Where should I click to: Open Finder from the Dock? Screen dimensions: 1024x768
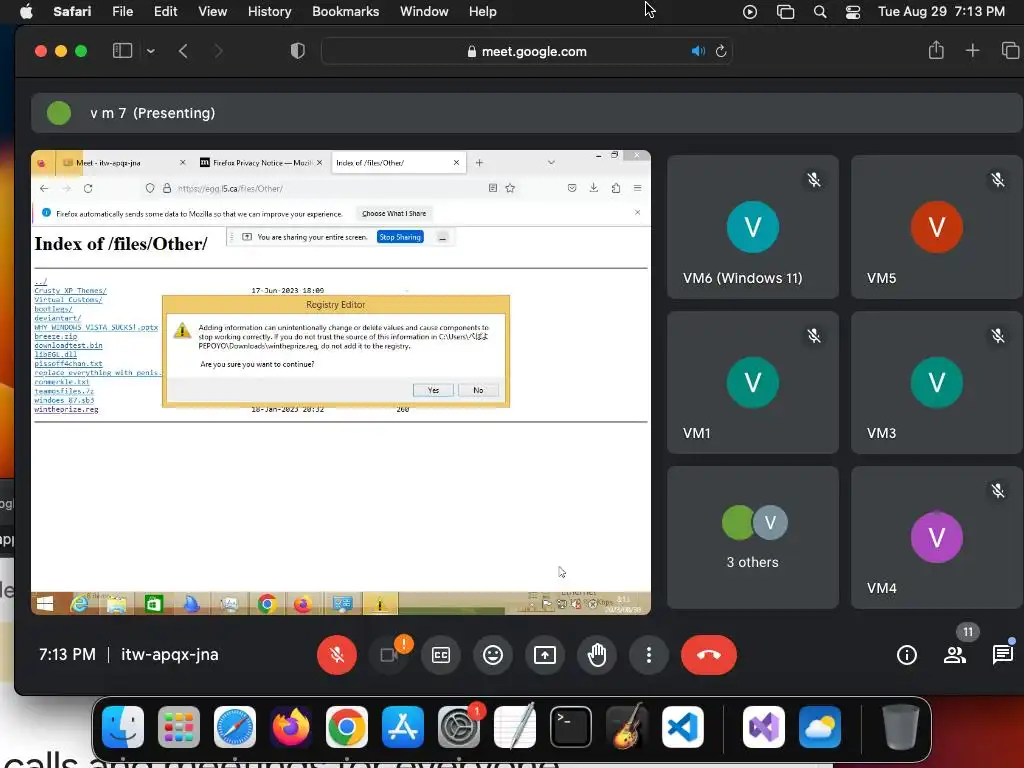point(123,727)
